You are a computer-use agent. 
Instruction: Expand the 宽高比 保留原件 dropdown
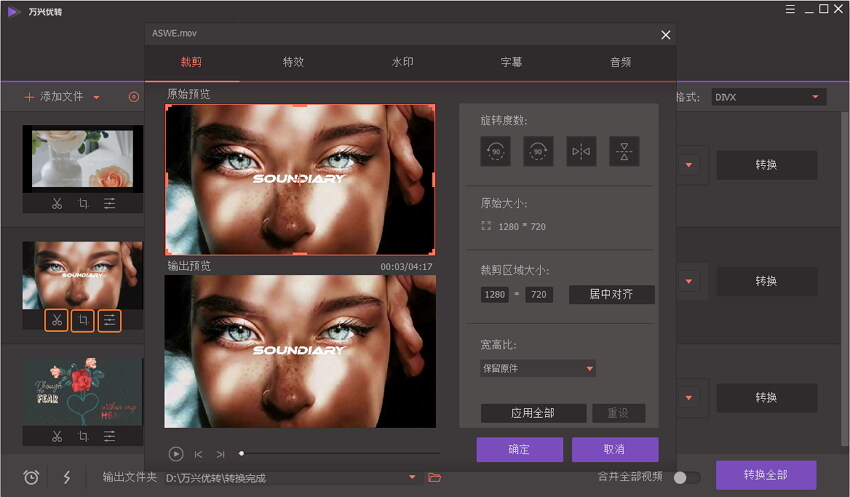click(x=538, y=368)
